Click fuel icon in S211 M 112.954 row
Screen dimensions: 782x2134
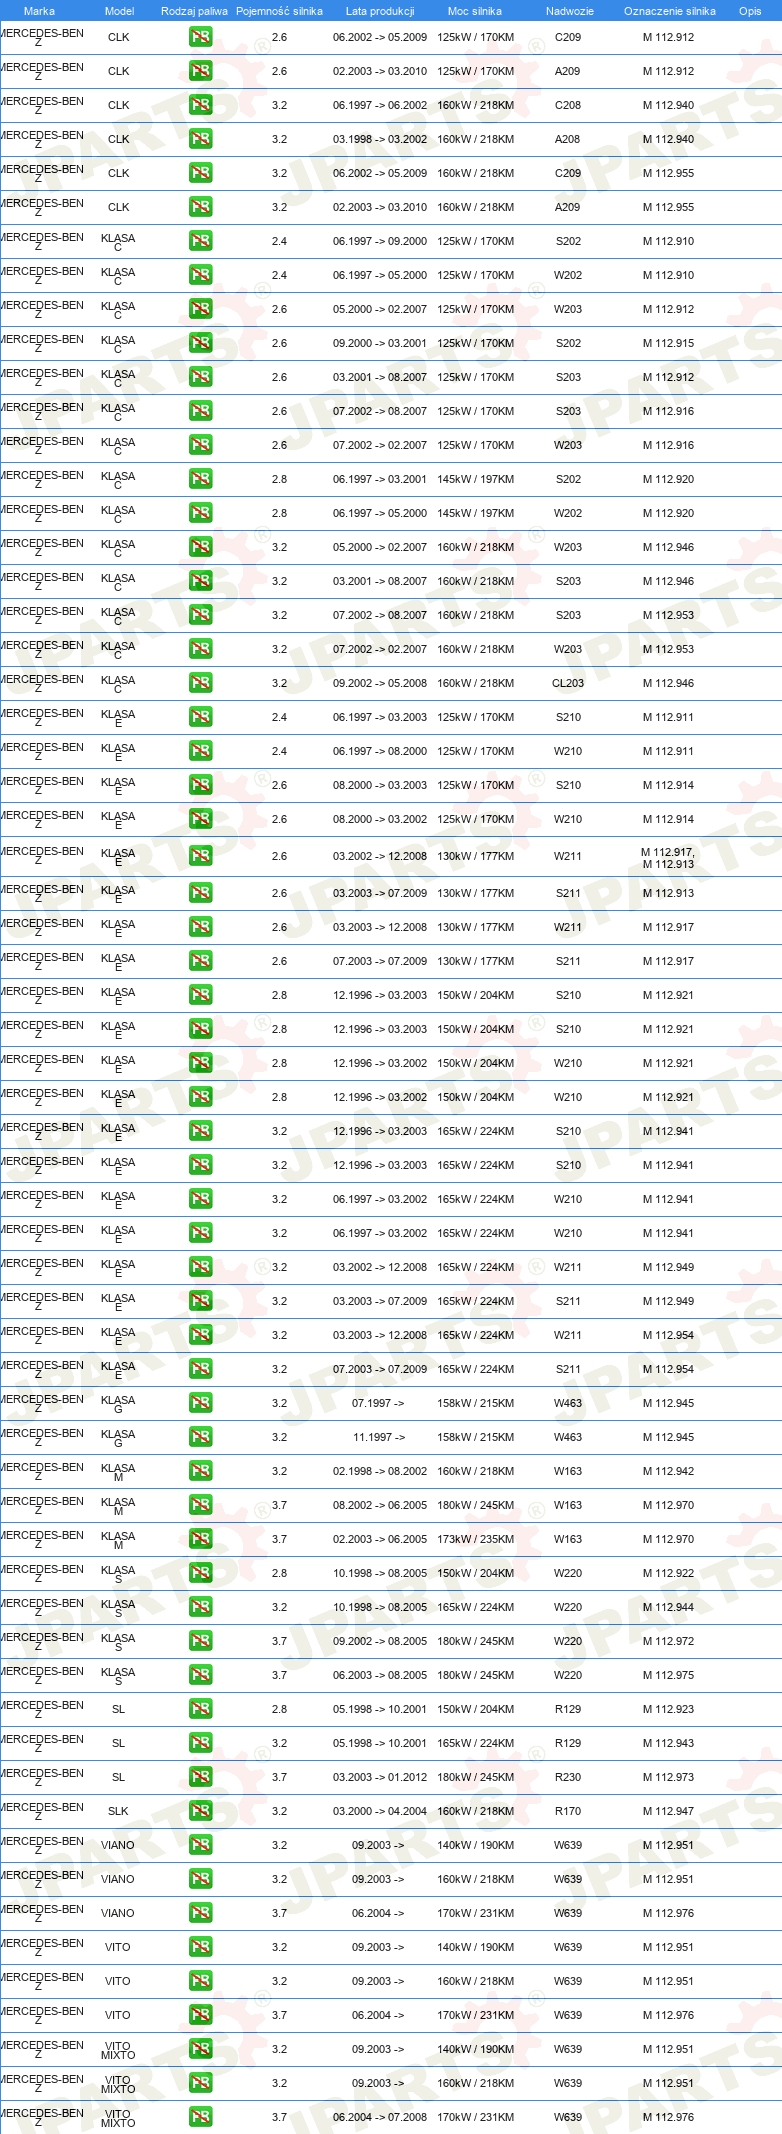(200, 1369)
